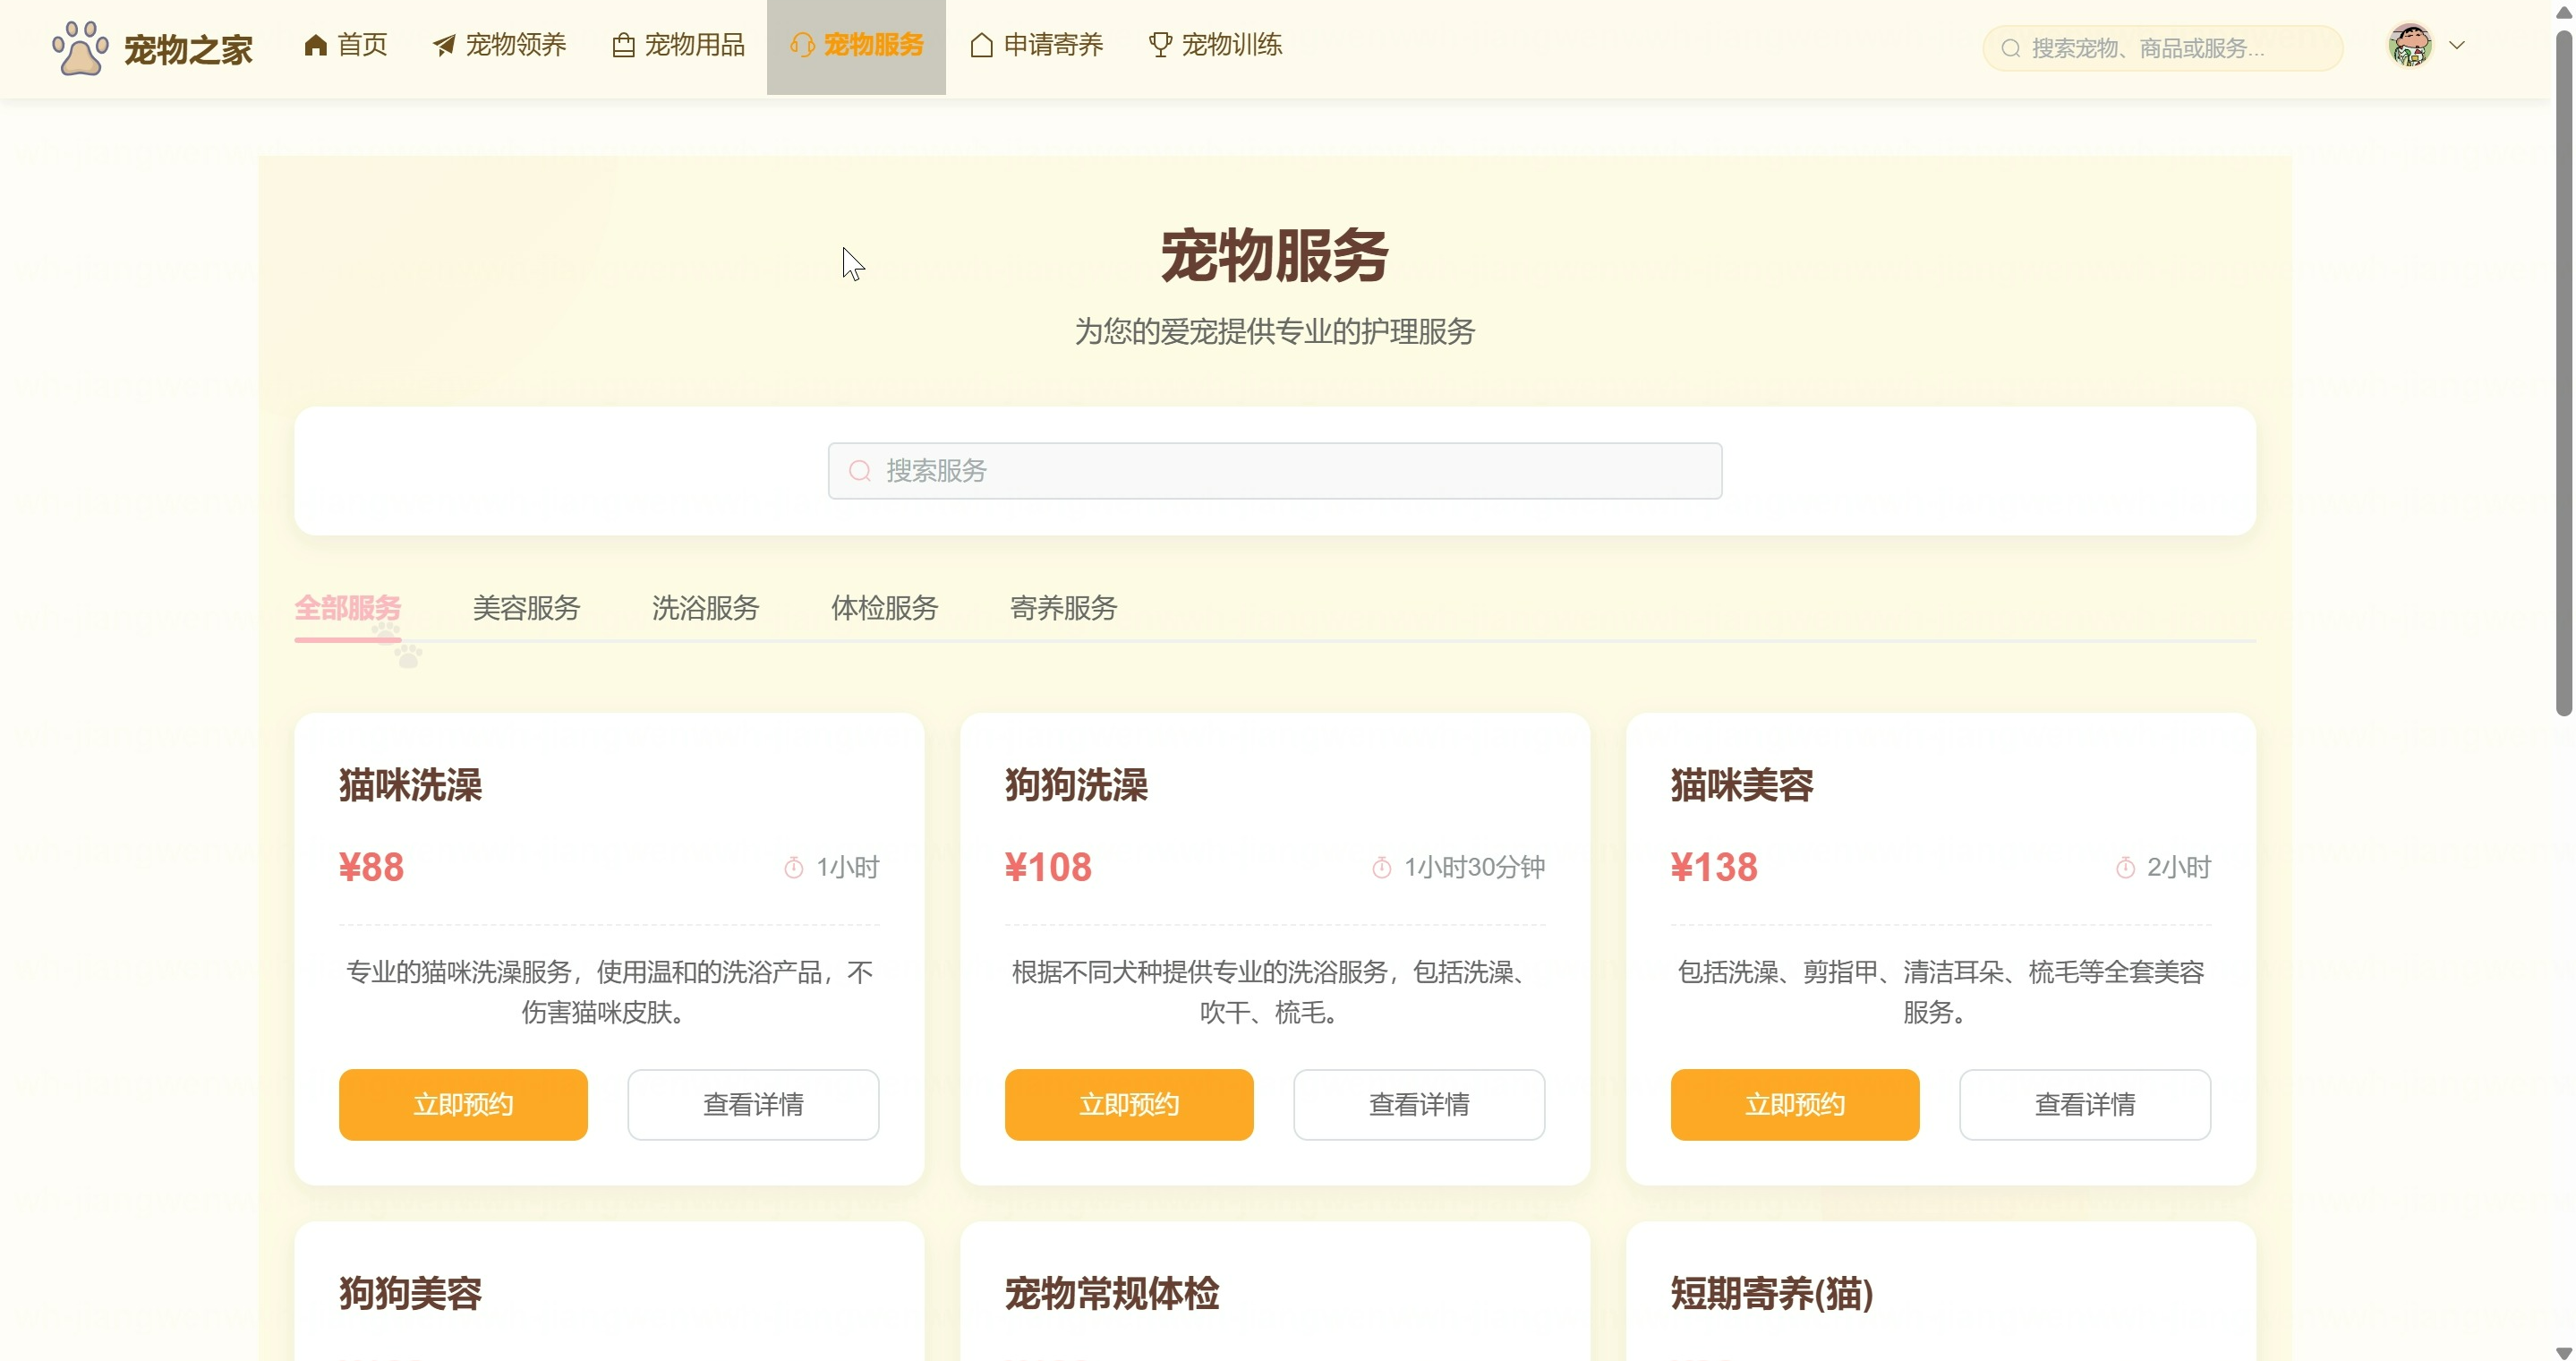This screenshot has width=2576, height=1361.
Task: Click the paper plane icon for 宠物领养
Action: pyautogui.click(x=444, y=45)
